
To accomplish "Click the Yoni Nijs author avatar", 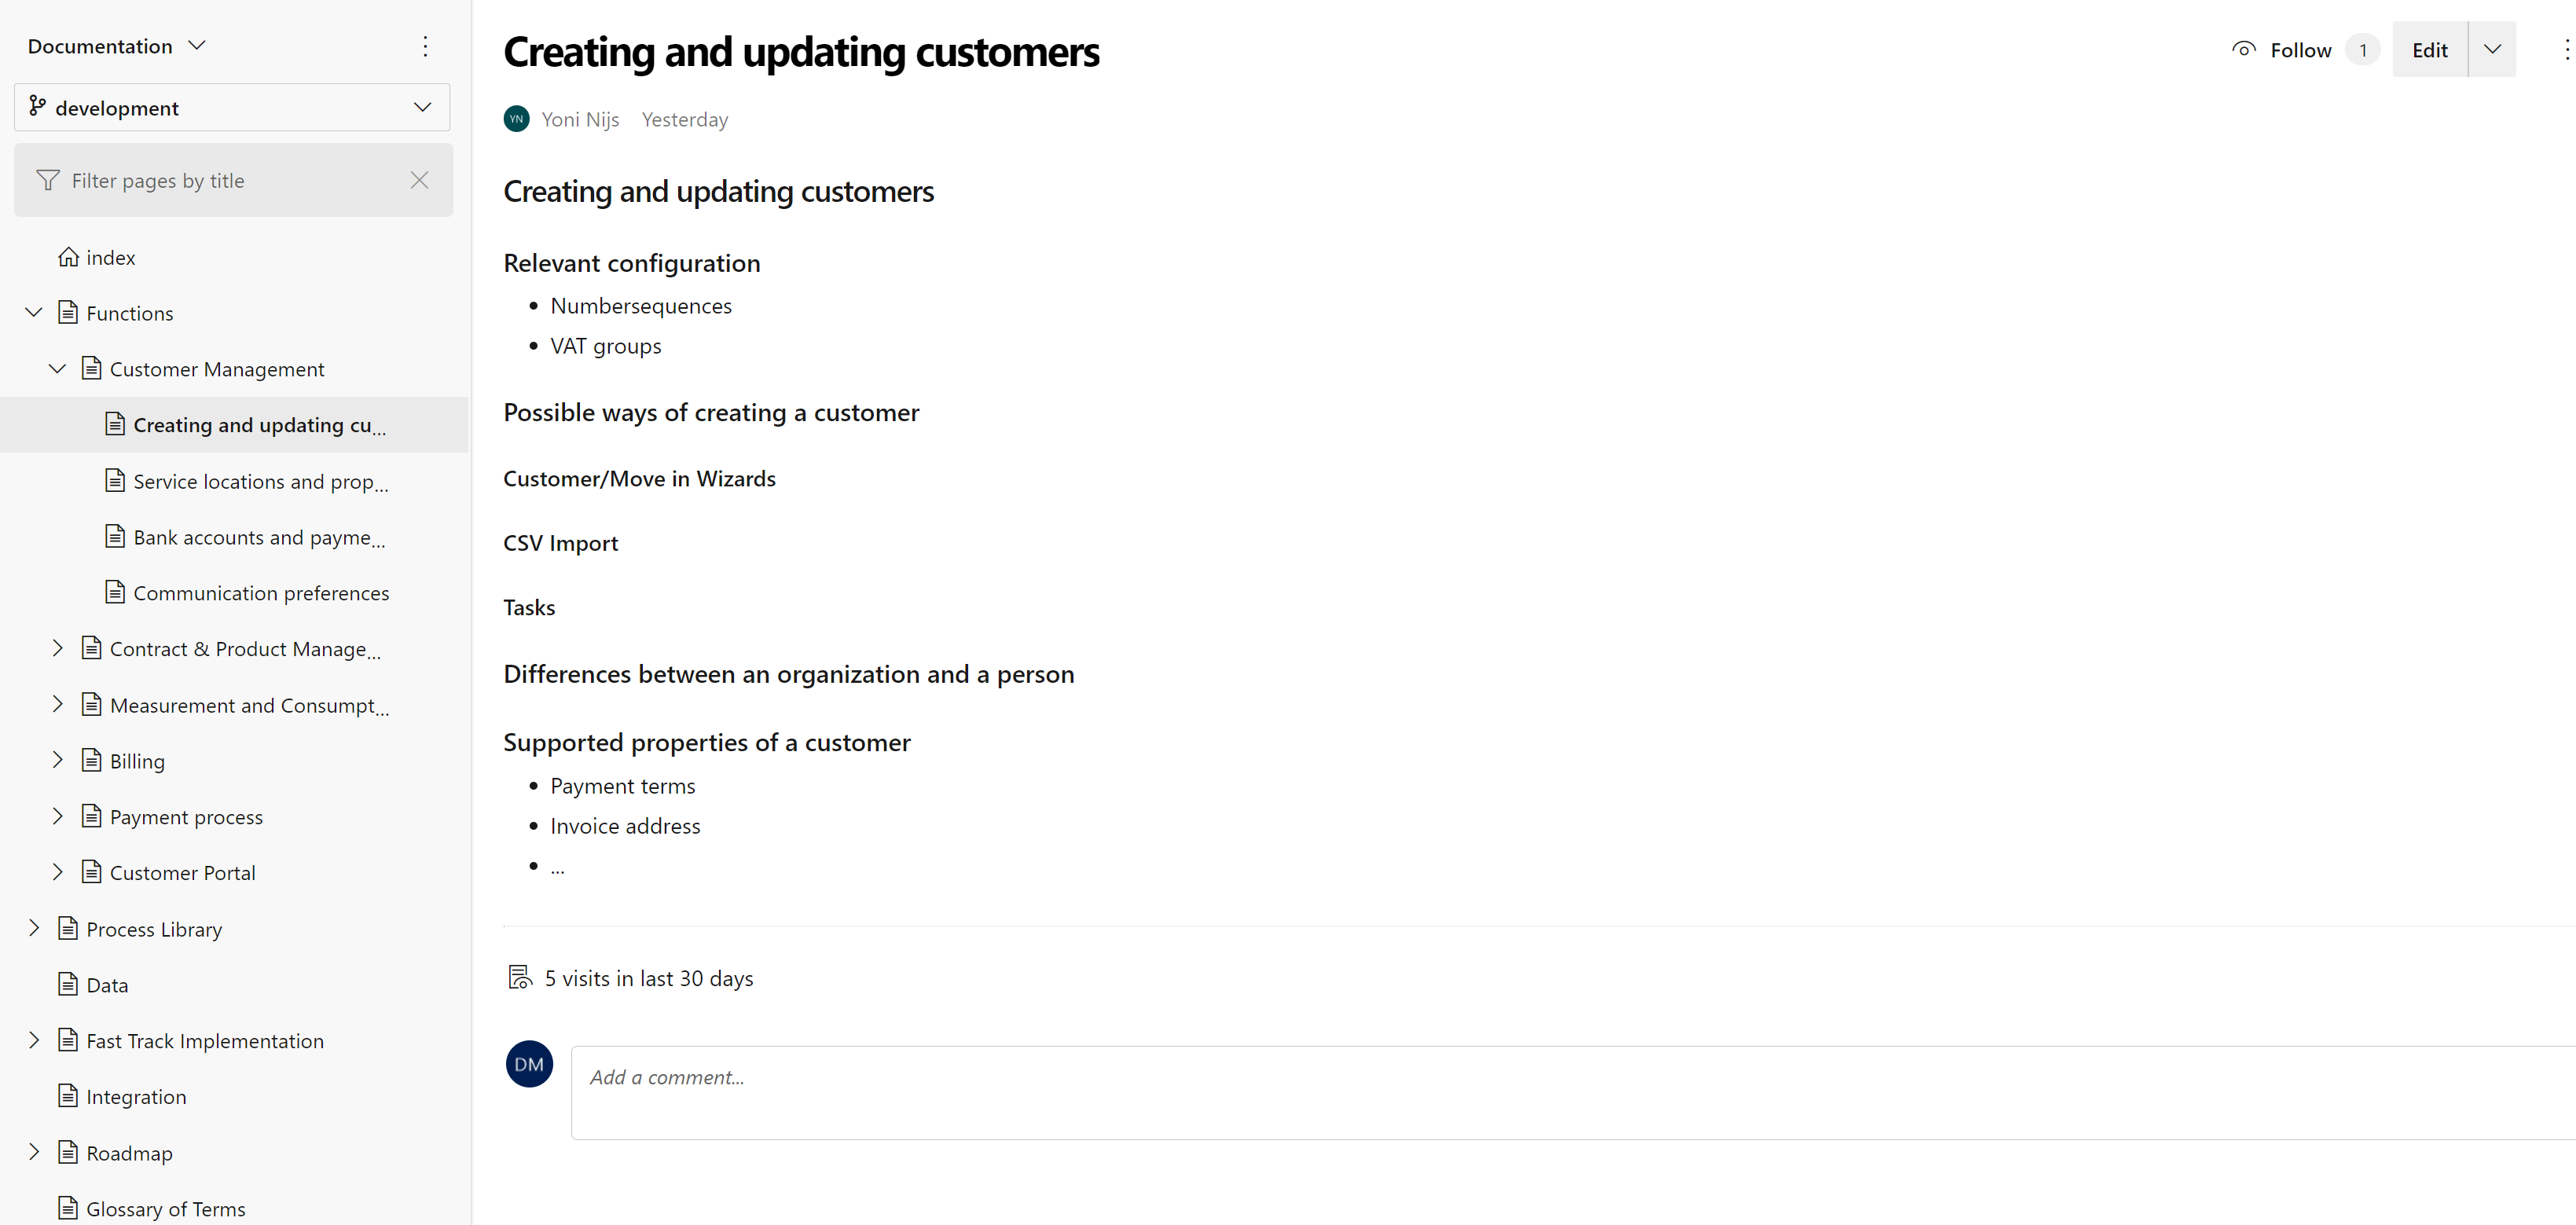I will pos(516,119).
